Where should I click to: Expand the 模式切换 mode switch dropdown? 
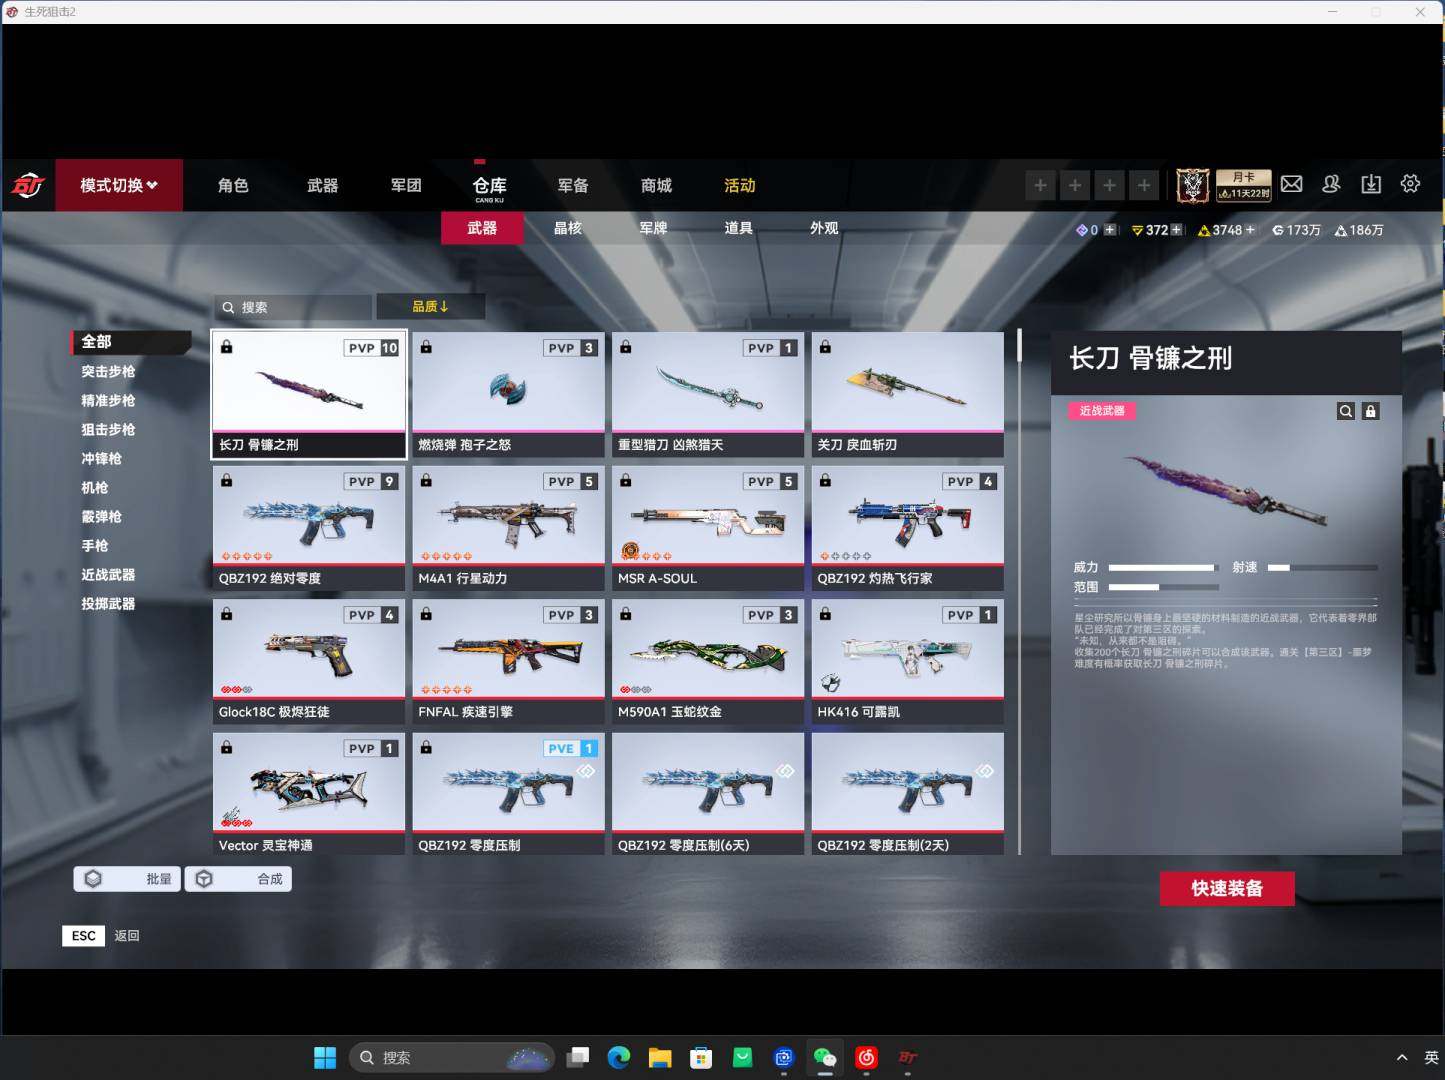tap(119, 185)
